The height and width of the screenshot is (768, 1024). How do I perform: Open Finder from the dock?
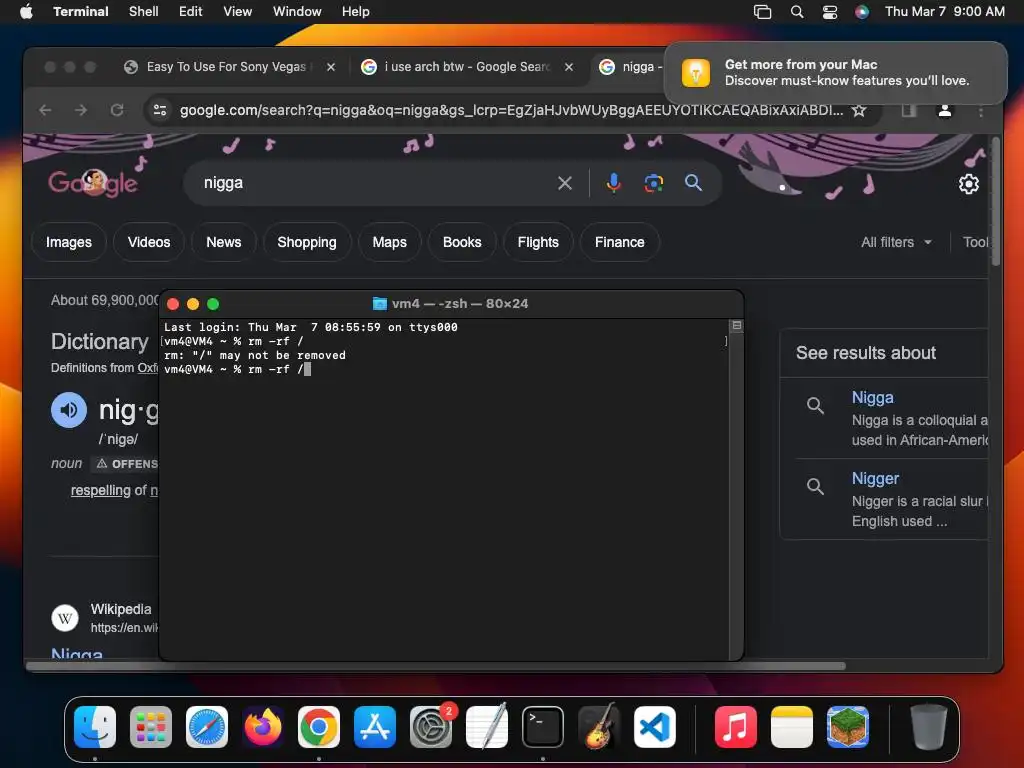[x=95, y=727]
